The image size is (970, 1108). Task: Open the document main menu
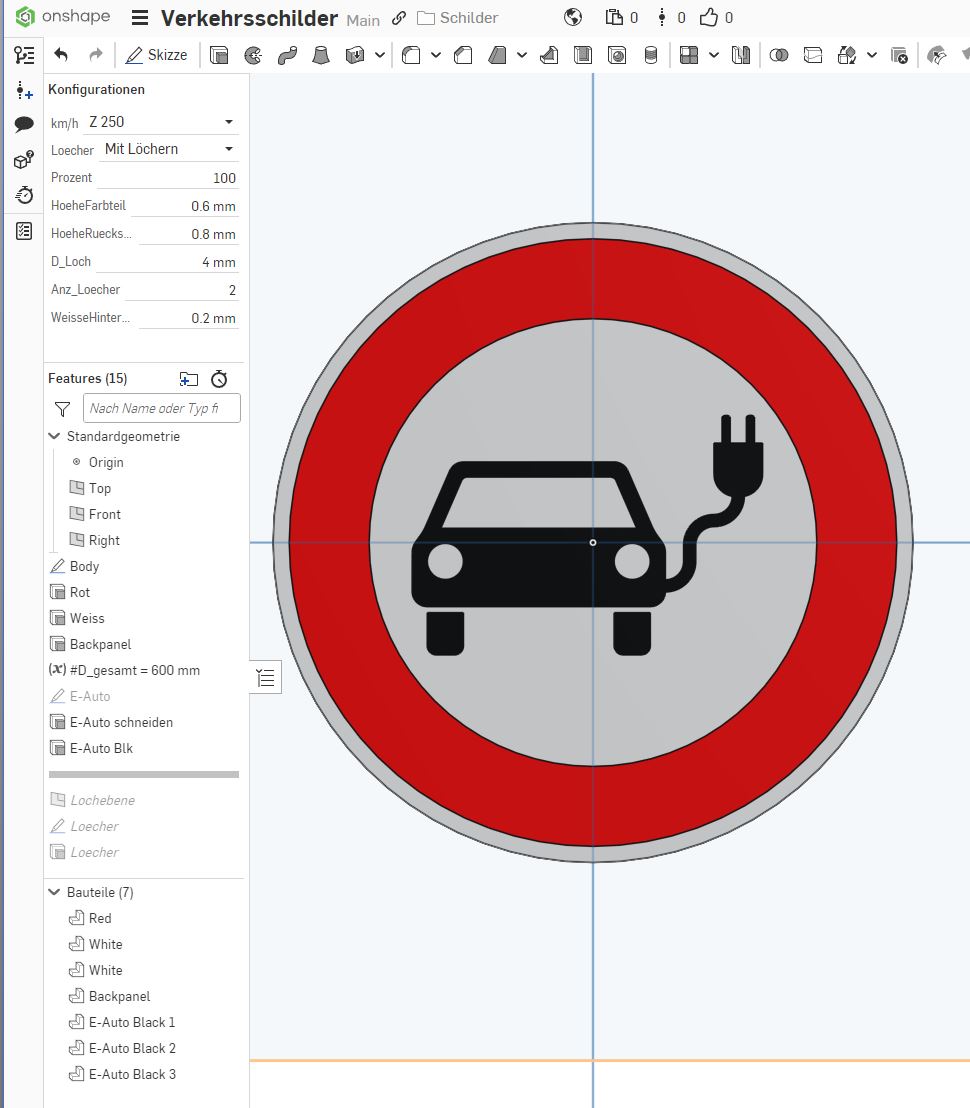click(x=139, y=17)
